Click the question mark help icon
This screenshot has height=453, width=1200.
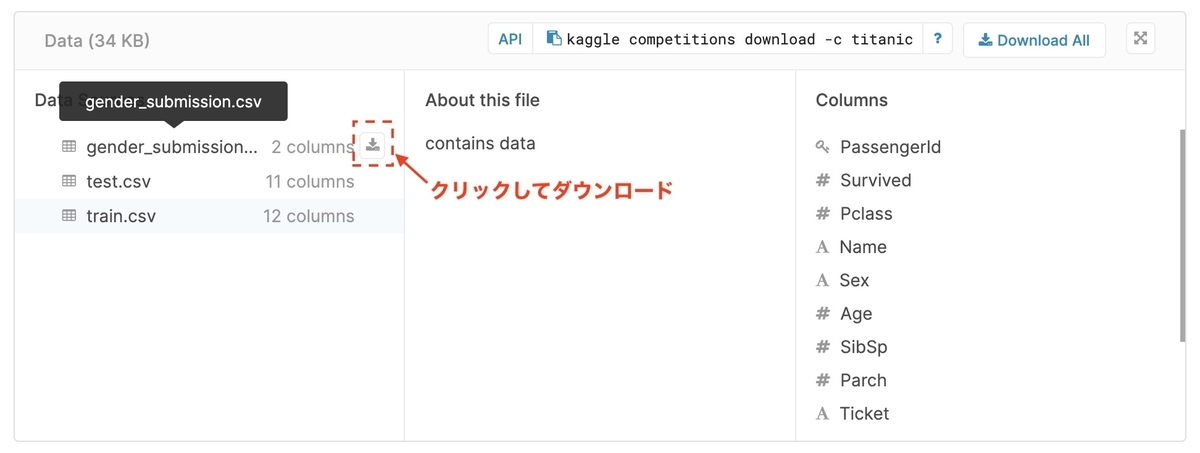[x=937, y=40]
